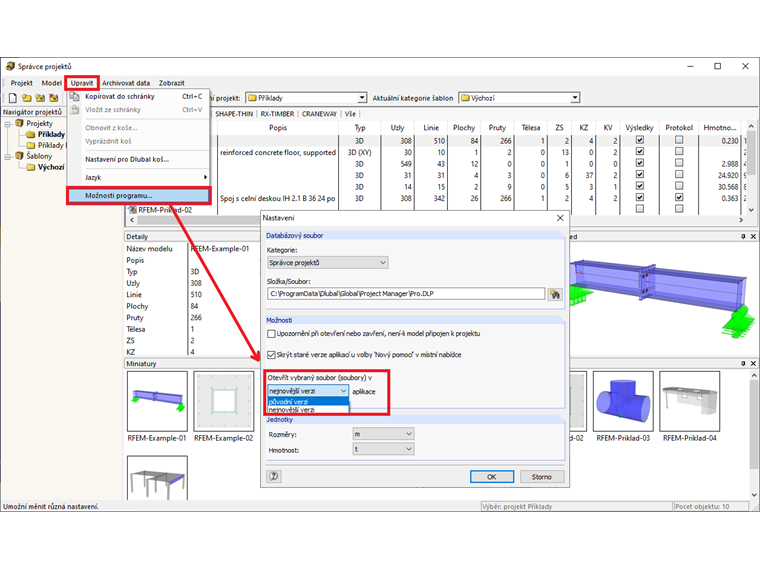
Task: Cancel the dialog with Storno button
Action: 542,477
